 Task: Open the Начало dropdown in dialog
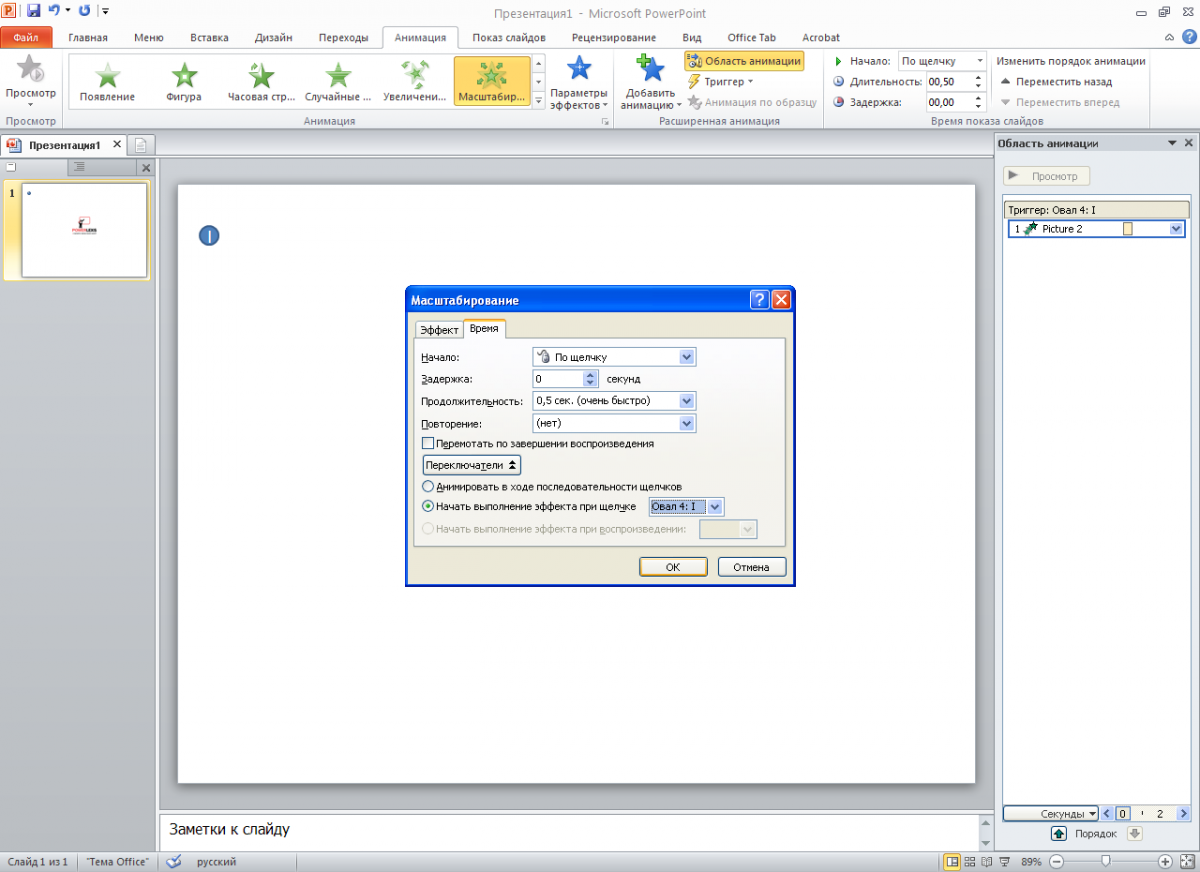tap(686, 356)
